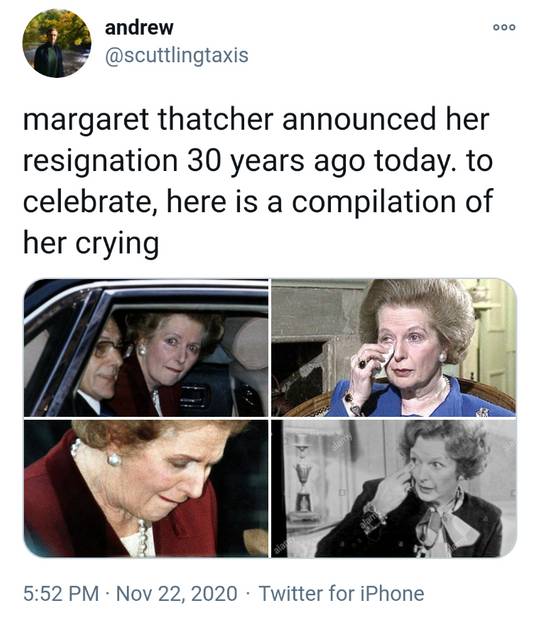The height and width of the screenshot is (619, 540).
Task: Open the Twitter for iPhone source link
Action: coord(341,594)
